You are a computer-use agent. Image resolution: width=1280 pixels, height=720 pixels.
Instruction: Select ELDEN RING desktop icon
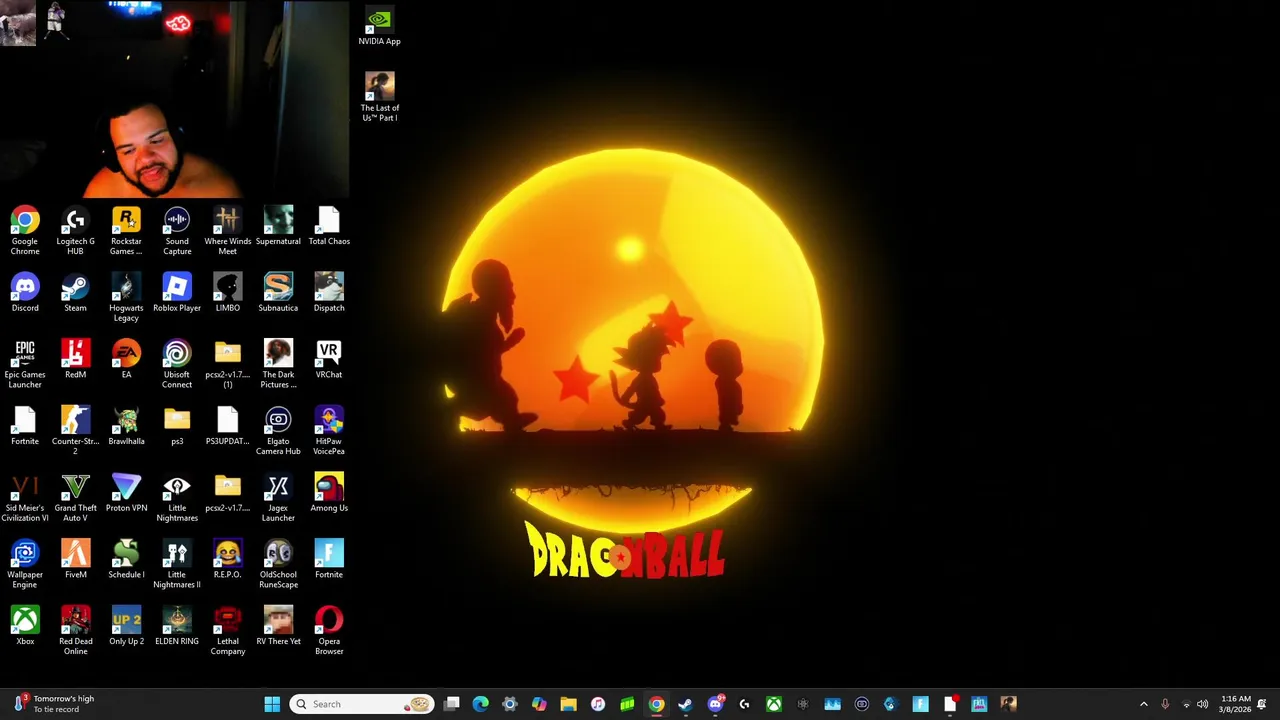[177, 627]
